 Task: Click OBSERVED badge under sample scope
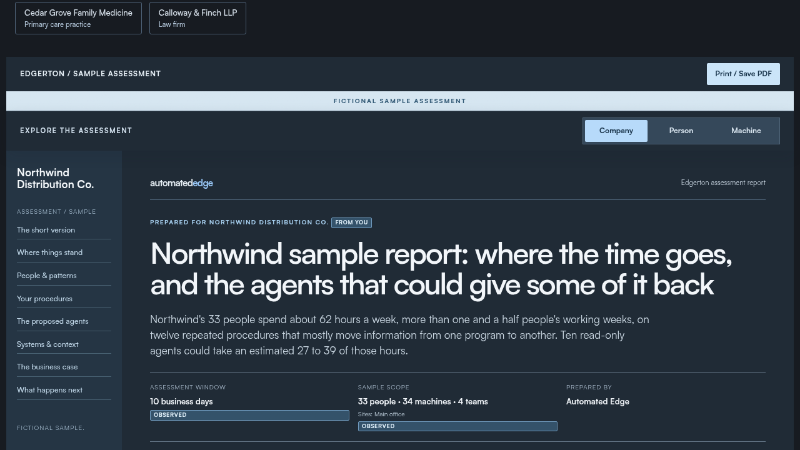pos(458,426)
